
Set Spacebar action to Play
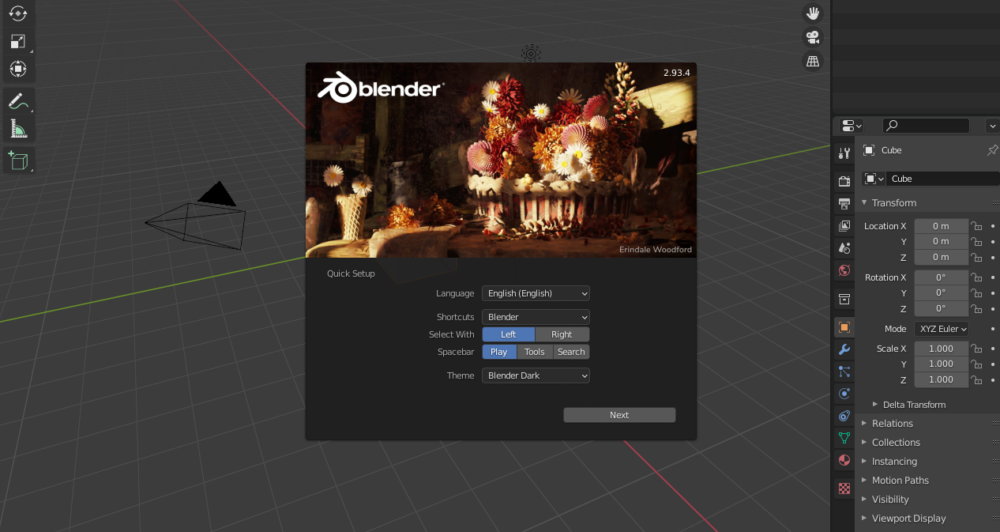tap(499, 352)
